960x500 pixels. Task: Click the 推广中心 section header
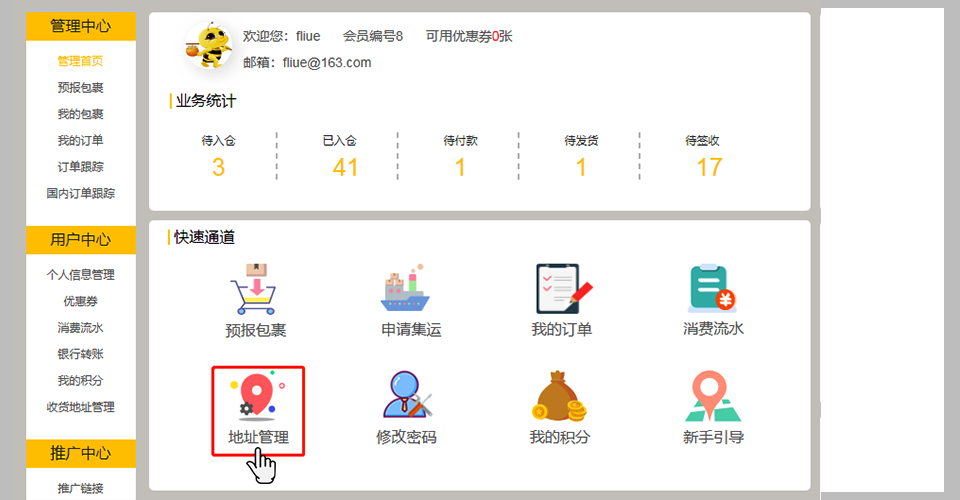click(81, 453)
